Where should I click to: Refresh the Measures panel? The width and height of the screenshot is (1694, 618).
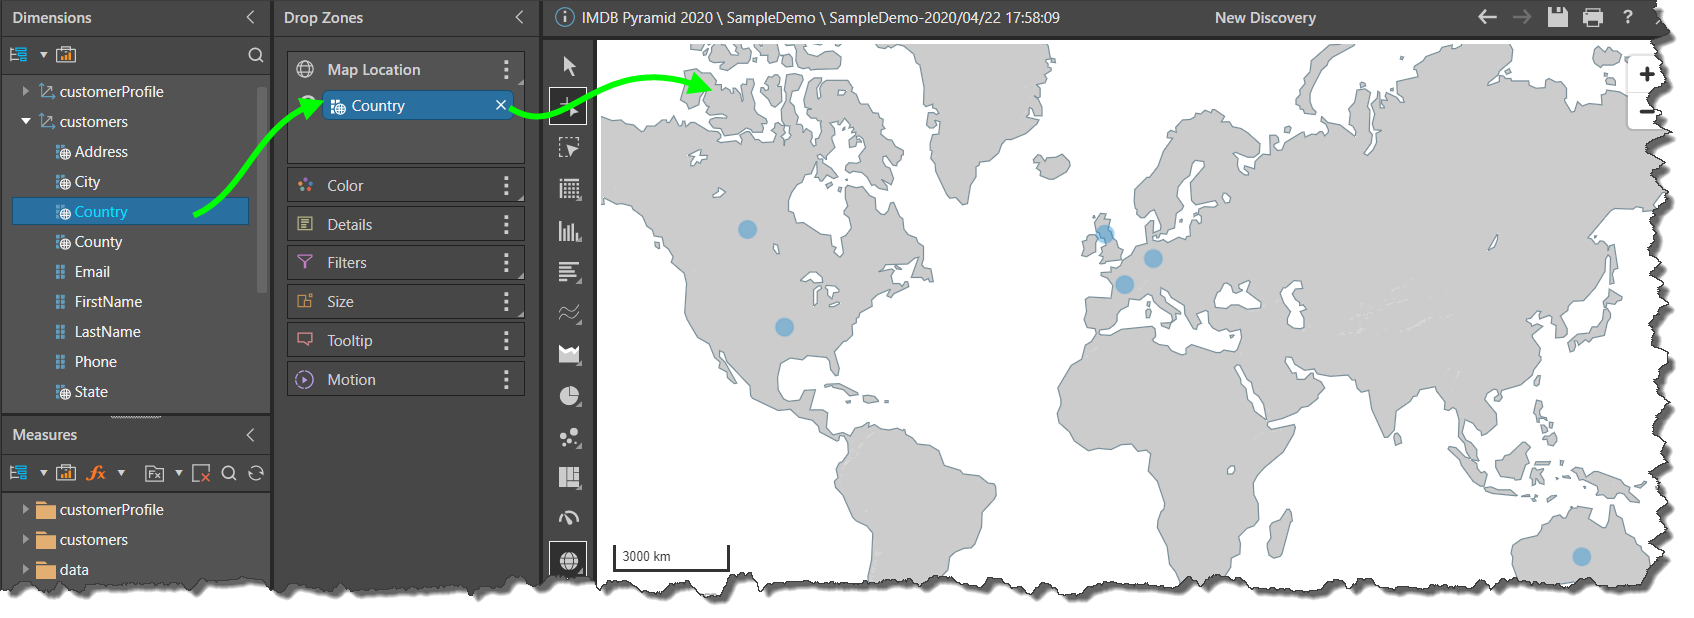[256, 473]
